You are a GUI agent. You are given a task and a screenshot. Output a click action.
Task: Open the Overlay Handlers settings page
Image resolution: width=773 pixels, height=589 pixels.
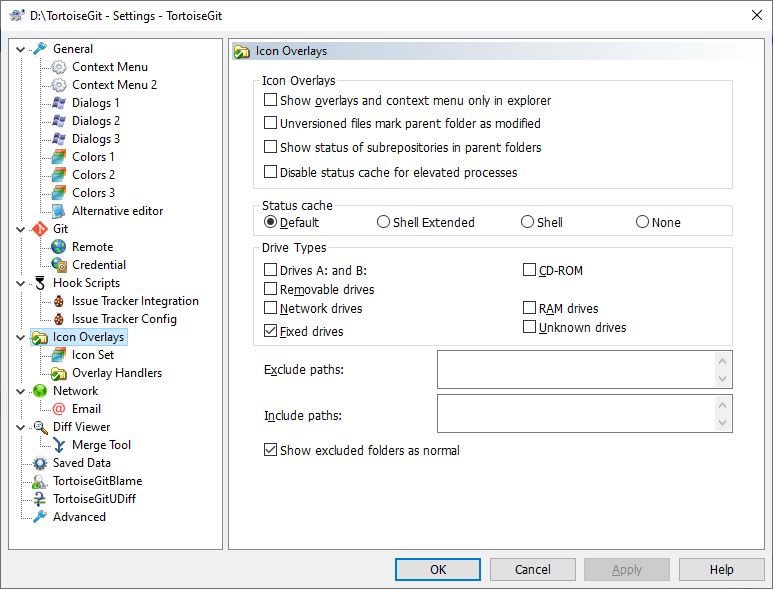116,373
